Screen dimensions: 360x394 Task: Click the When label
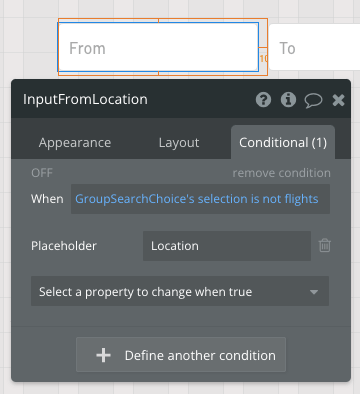(x=47, y=199)
